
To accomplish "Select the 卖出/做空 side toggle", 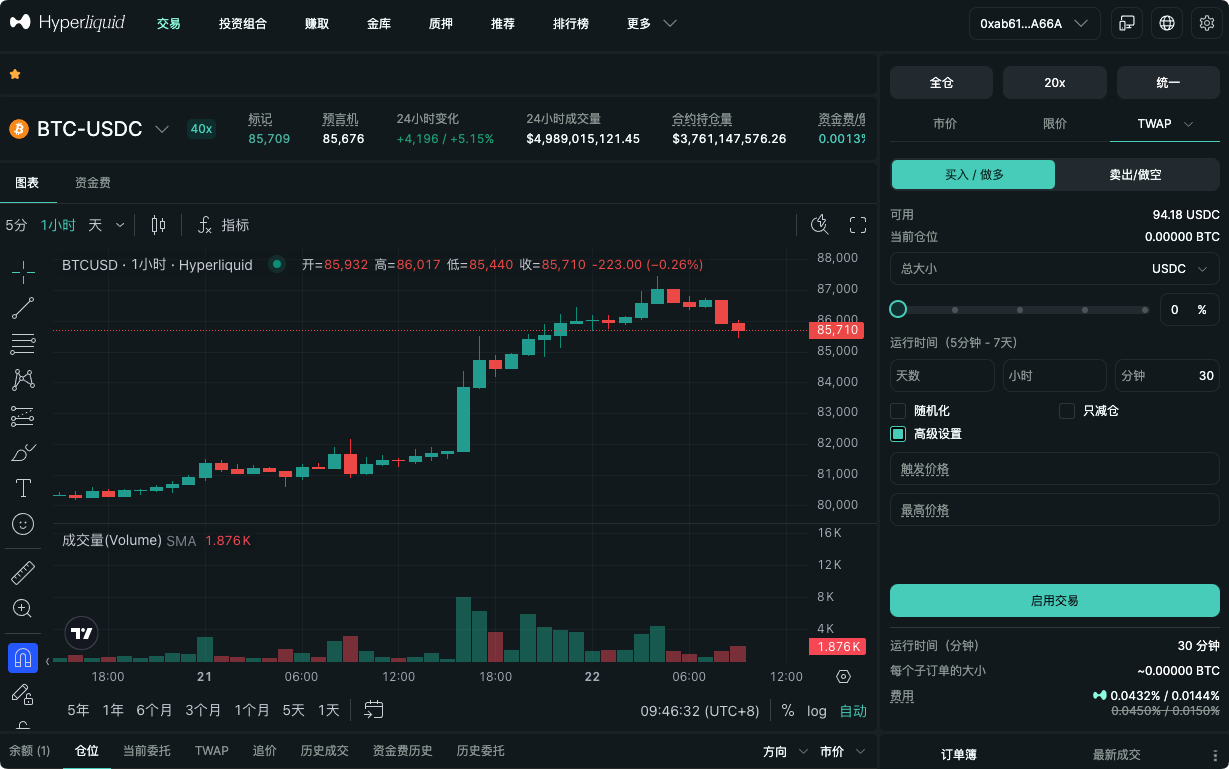I will pyautogui.click(x=1136, y=174).
